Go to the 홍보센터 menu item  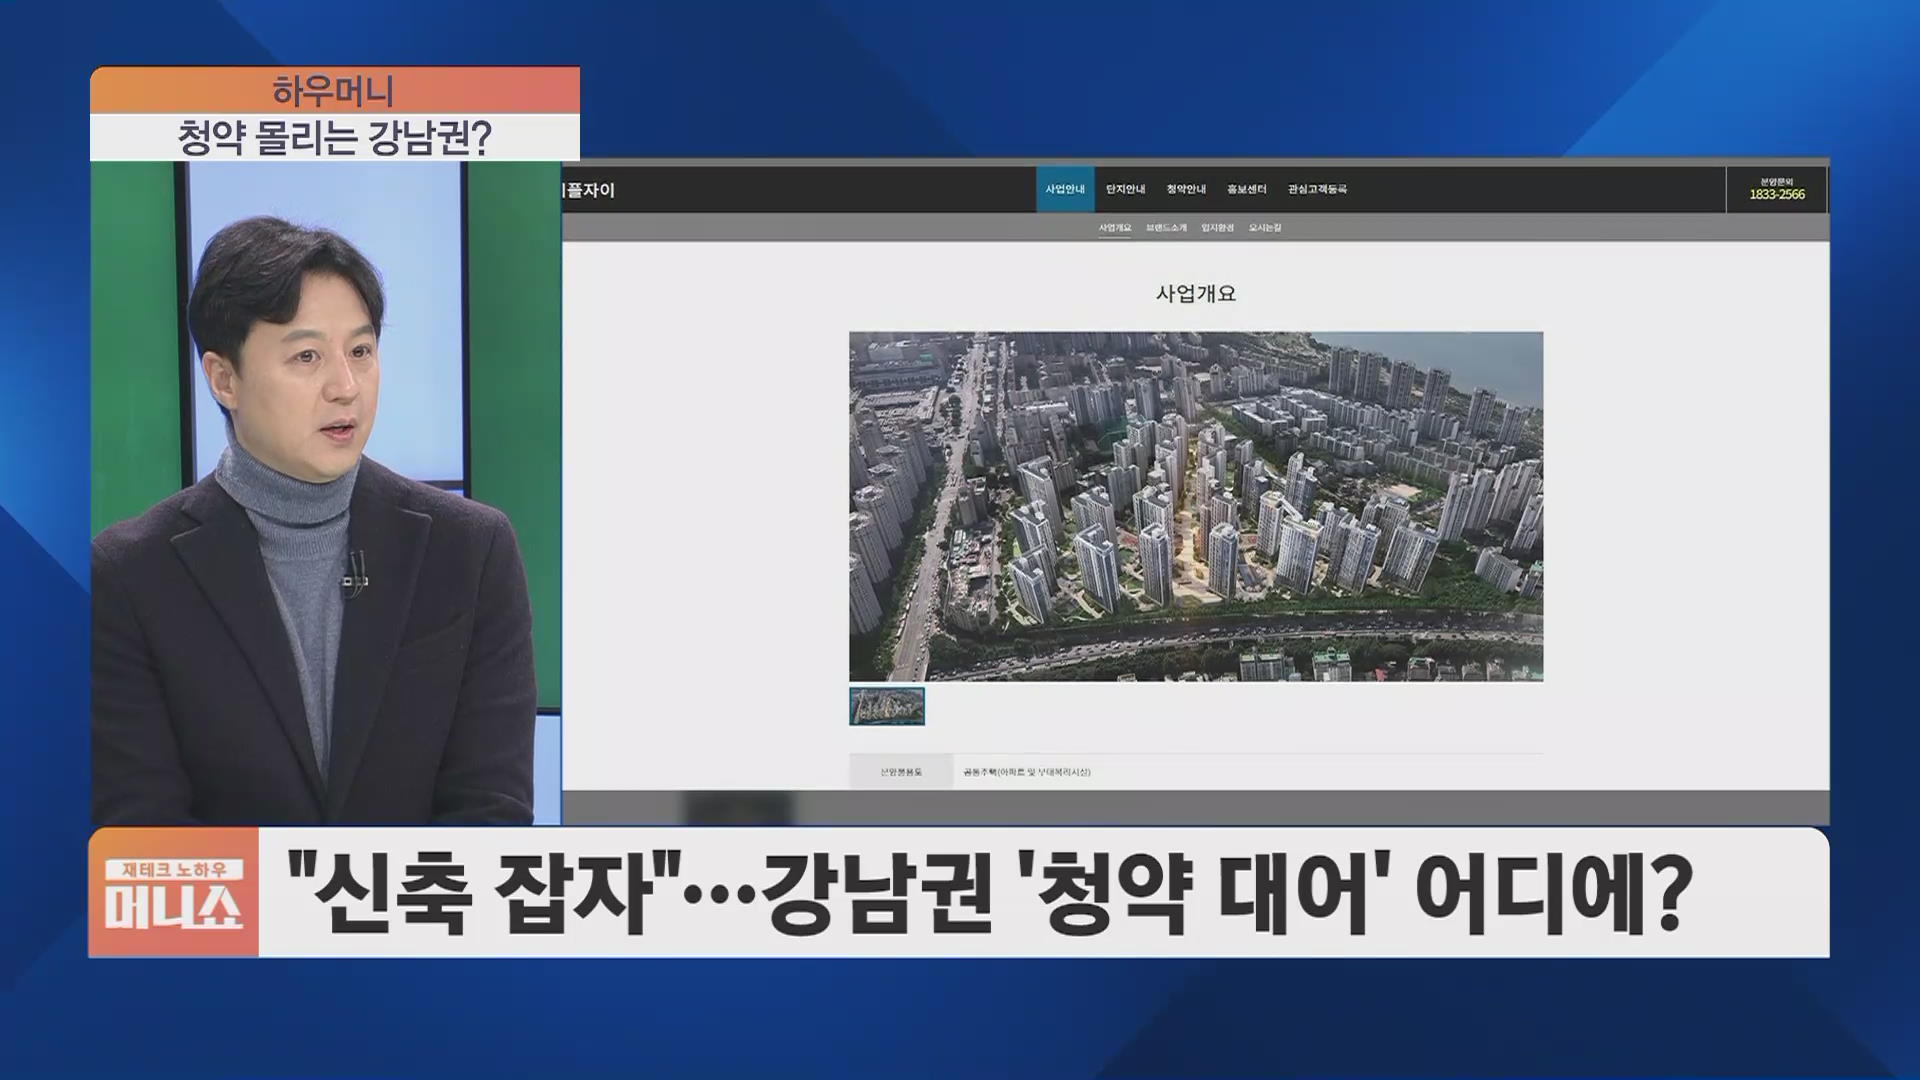[x=1246, y=189]
